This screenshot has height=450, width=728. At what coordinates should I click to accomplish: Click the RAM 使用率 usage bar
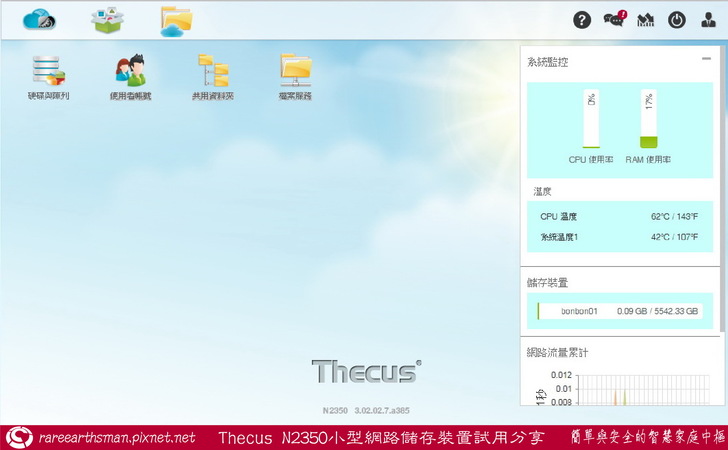tap(648, 120)
